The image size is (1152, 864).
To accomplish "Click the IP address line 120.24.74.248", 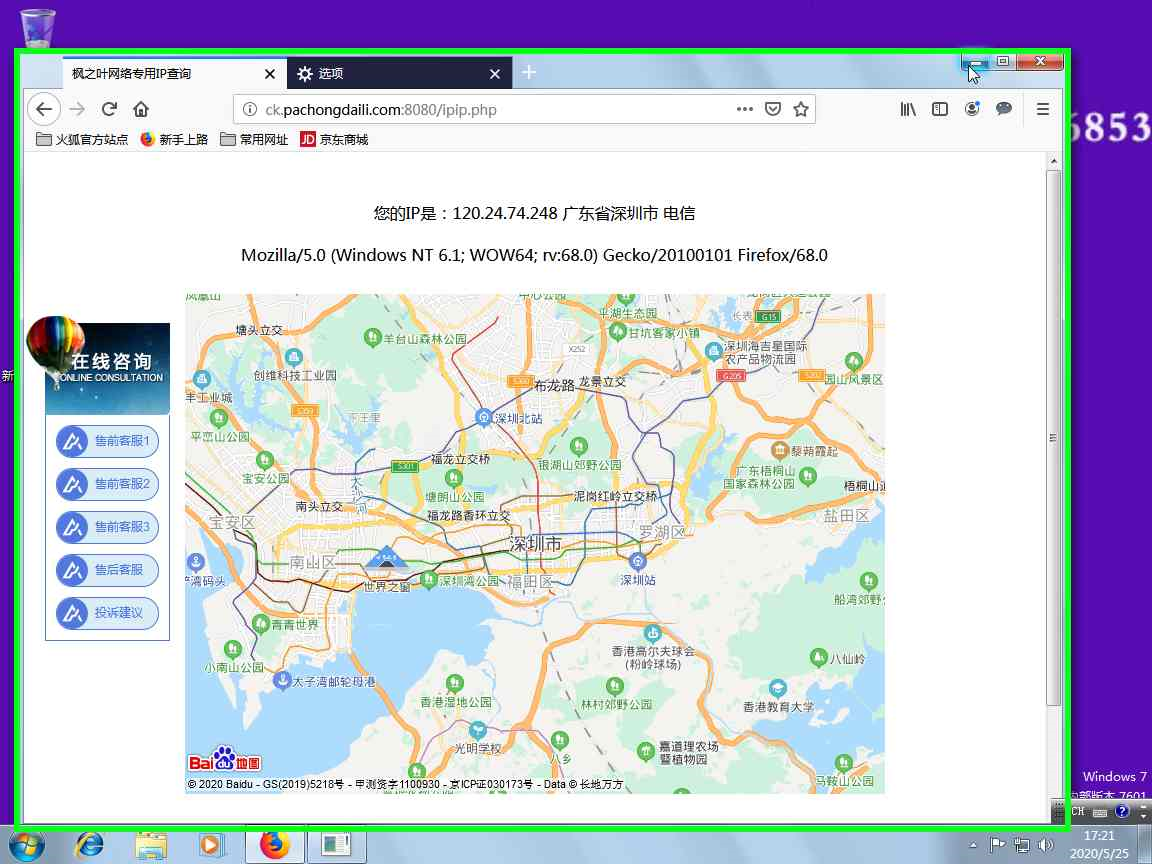I will (534, 214).
